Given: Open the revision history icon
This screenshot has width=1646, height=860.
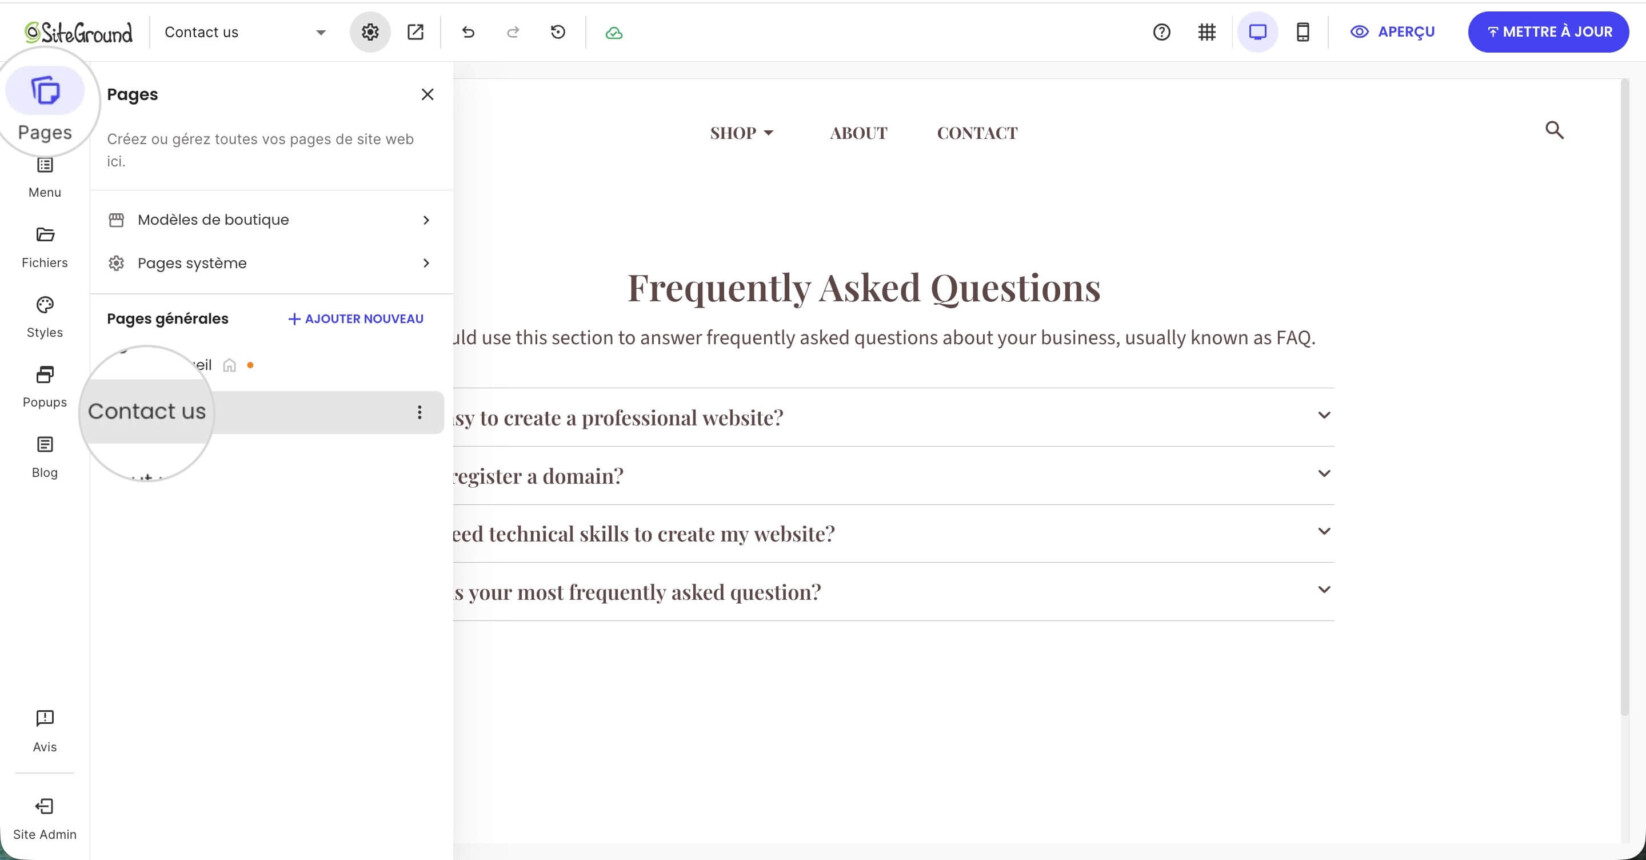Looking at the screenshot, I should click(558, 32).
